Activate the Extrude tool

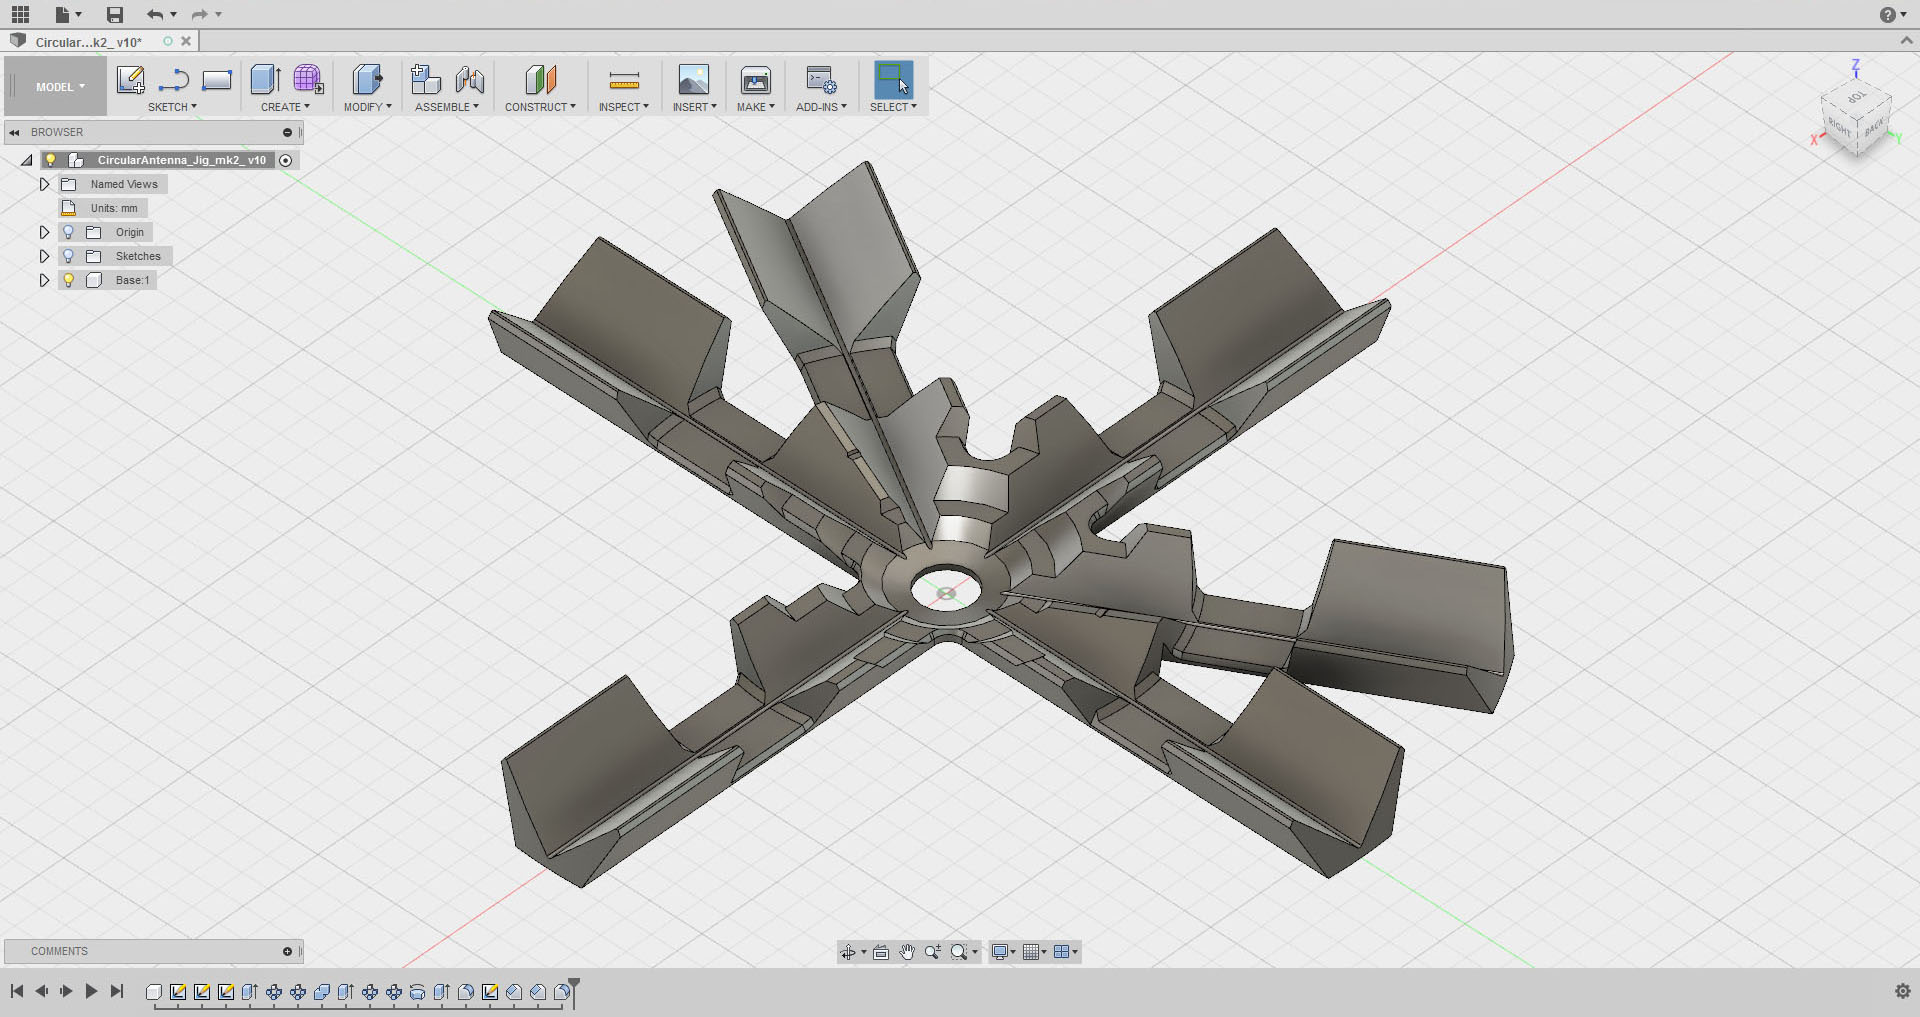(x=265, y=79)
